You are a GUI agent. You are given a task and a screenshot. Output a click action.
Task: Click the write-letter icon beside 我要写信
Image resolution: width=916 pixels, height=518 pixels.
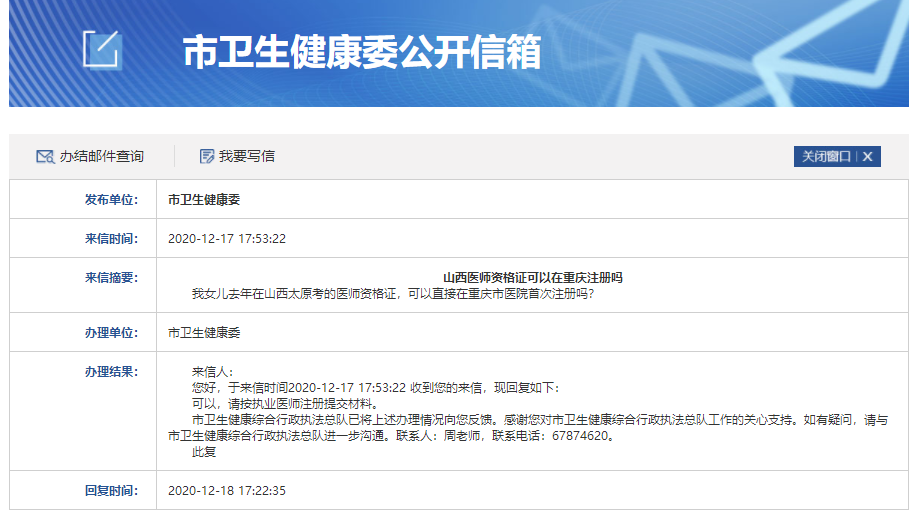click(x=207, y=156)
